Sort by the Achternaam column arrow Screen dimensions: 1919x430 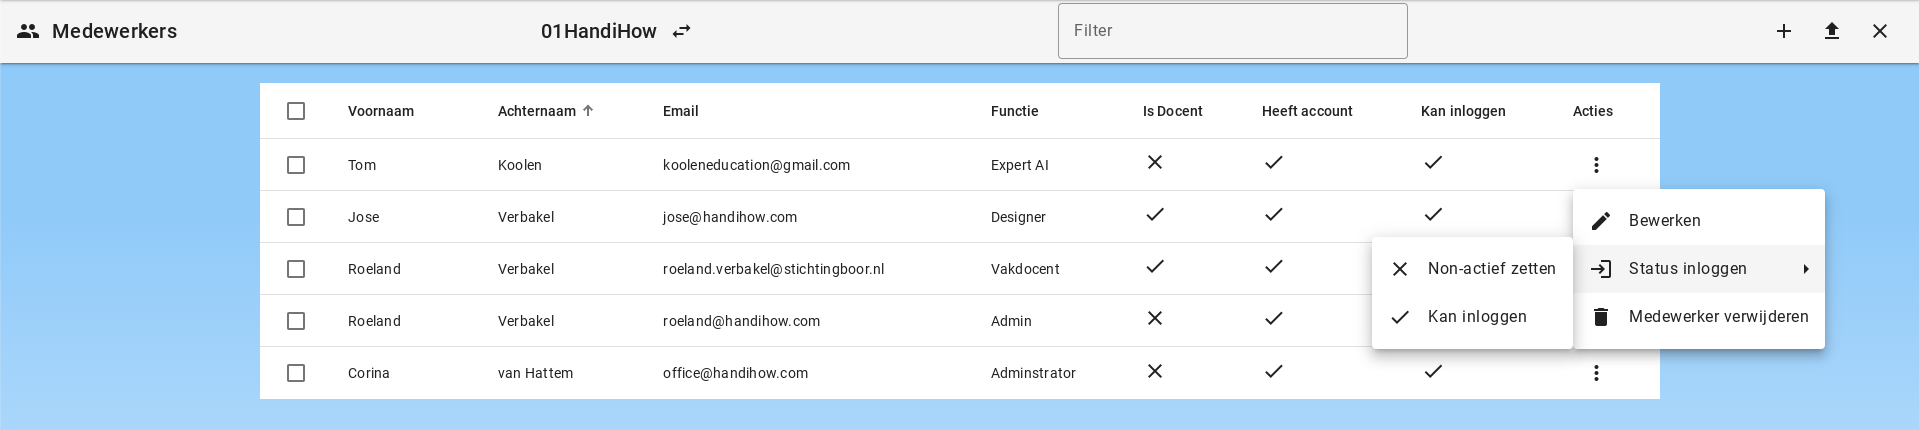[588, 111]
